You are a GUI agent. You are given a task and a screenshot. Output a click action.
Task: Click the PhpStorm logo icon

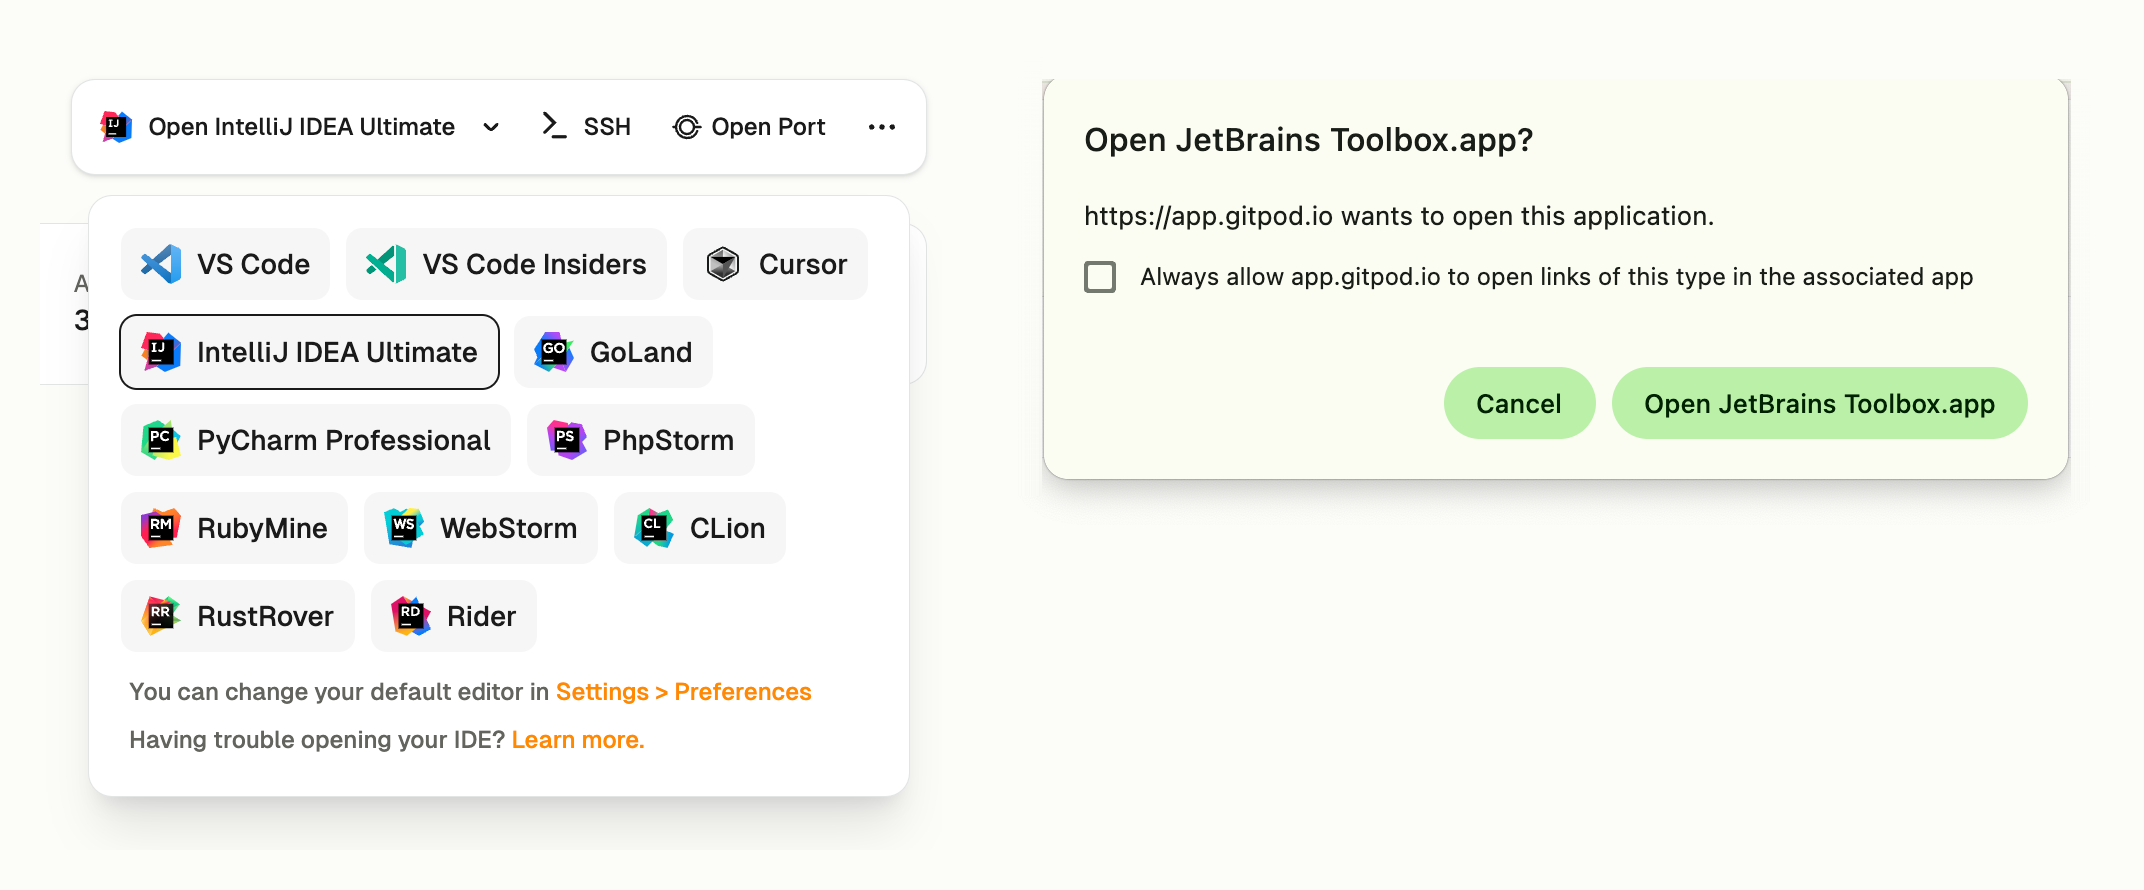coord(567,440)
